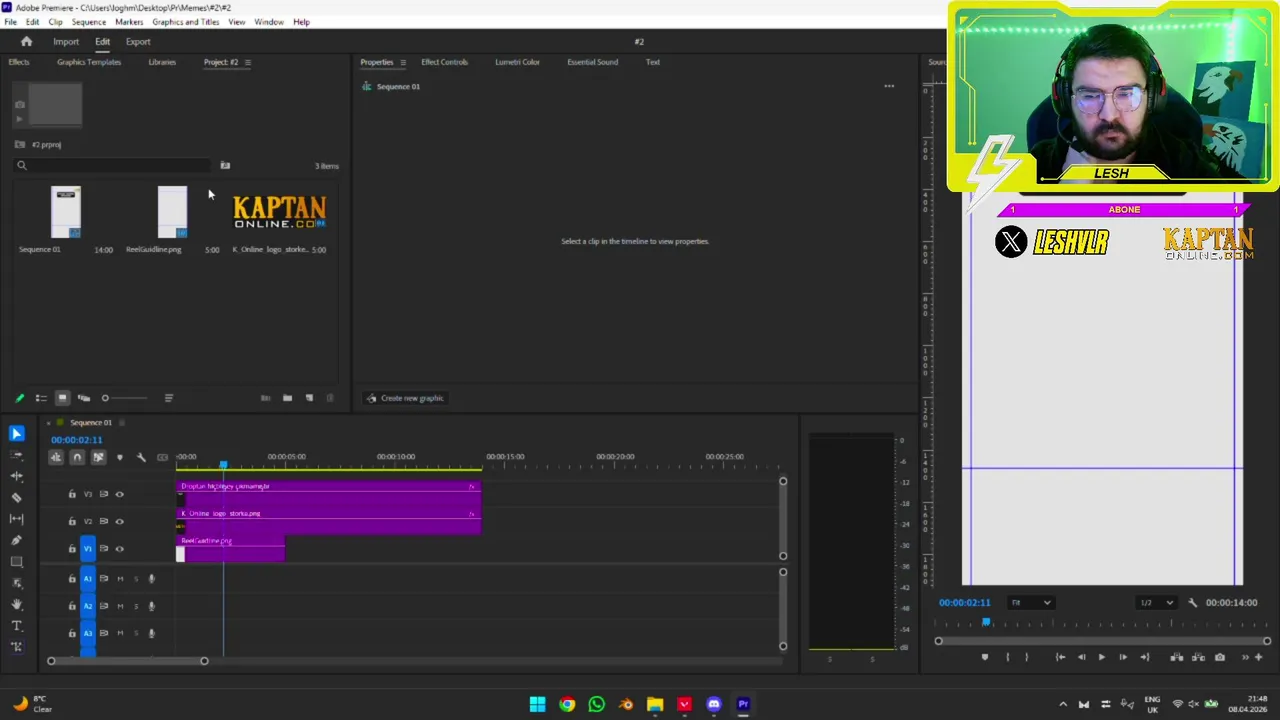The image size is (1280, 720).
Task: Select the Rectangle tool
Action: [x=16, y=562]
